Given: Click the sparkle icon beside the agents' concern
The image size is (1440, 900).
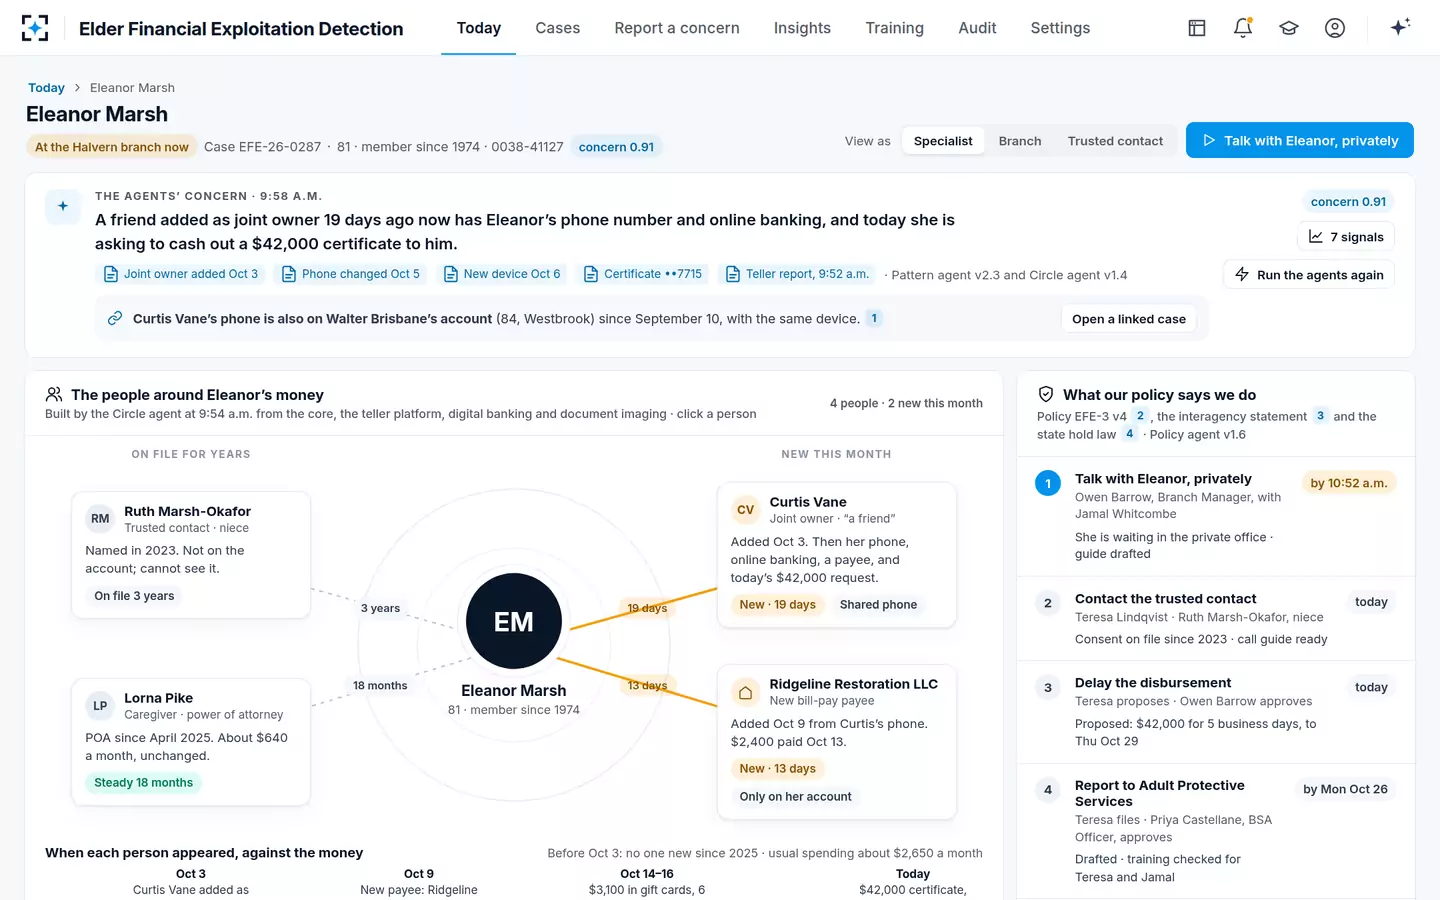Looking at the screenshot, I should tap(63, 206).
